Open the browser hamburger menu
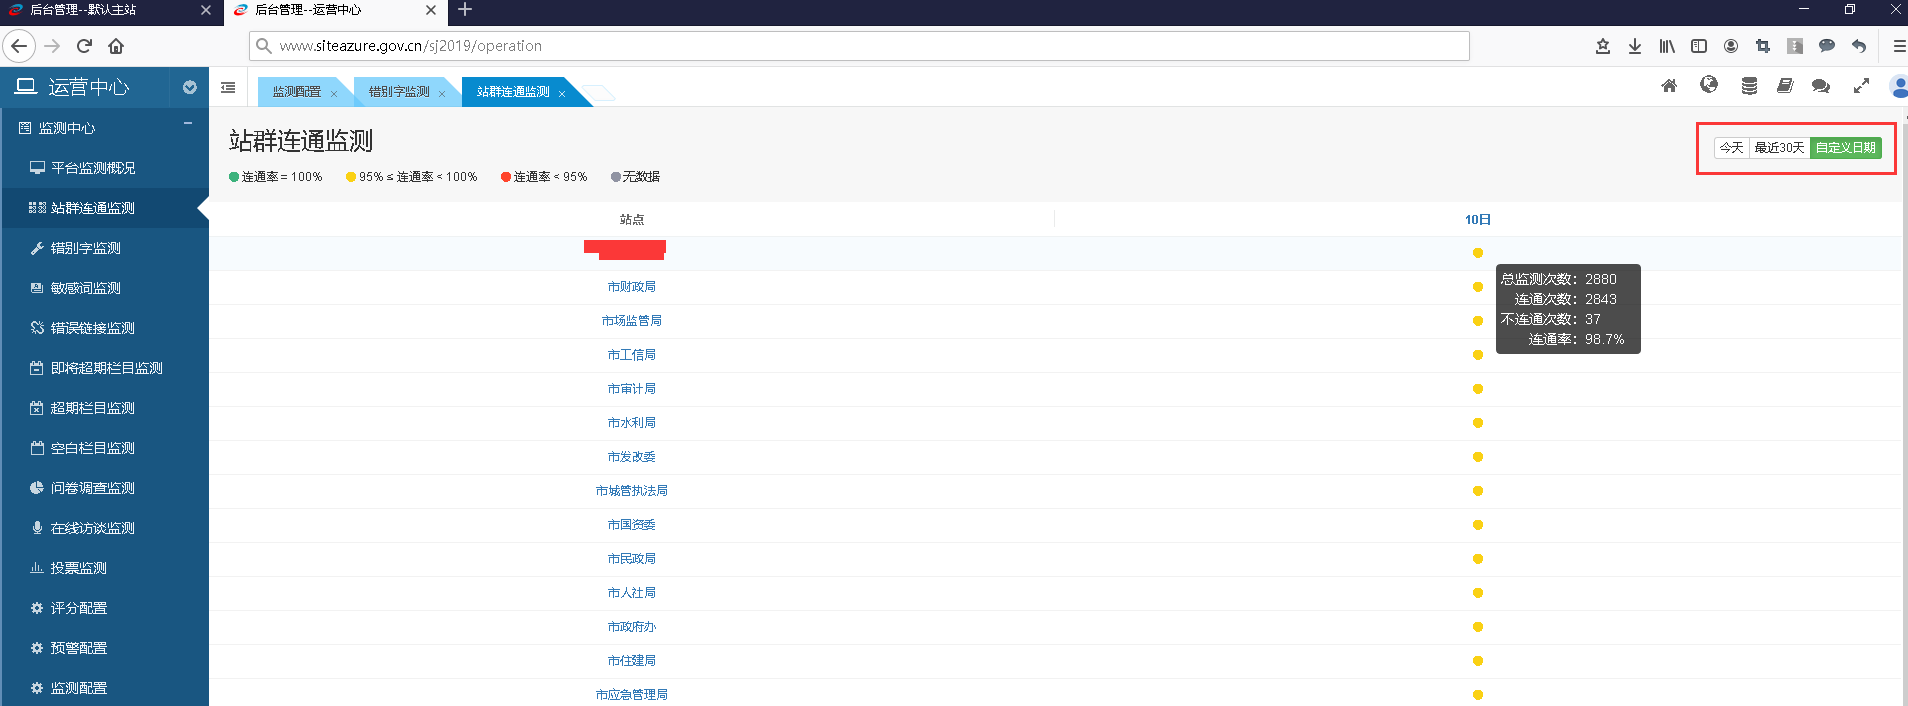Image resolution: width=1908 pixels, height=706 pixels. 1898,46
